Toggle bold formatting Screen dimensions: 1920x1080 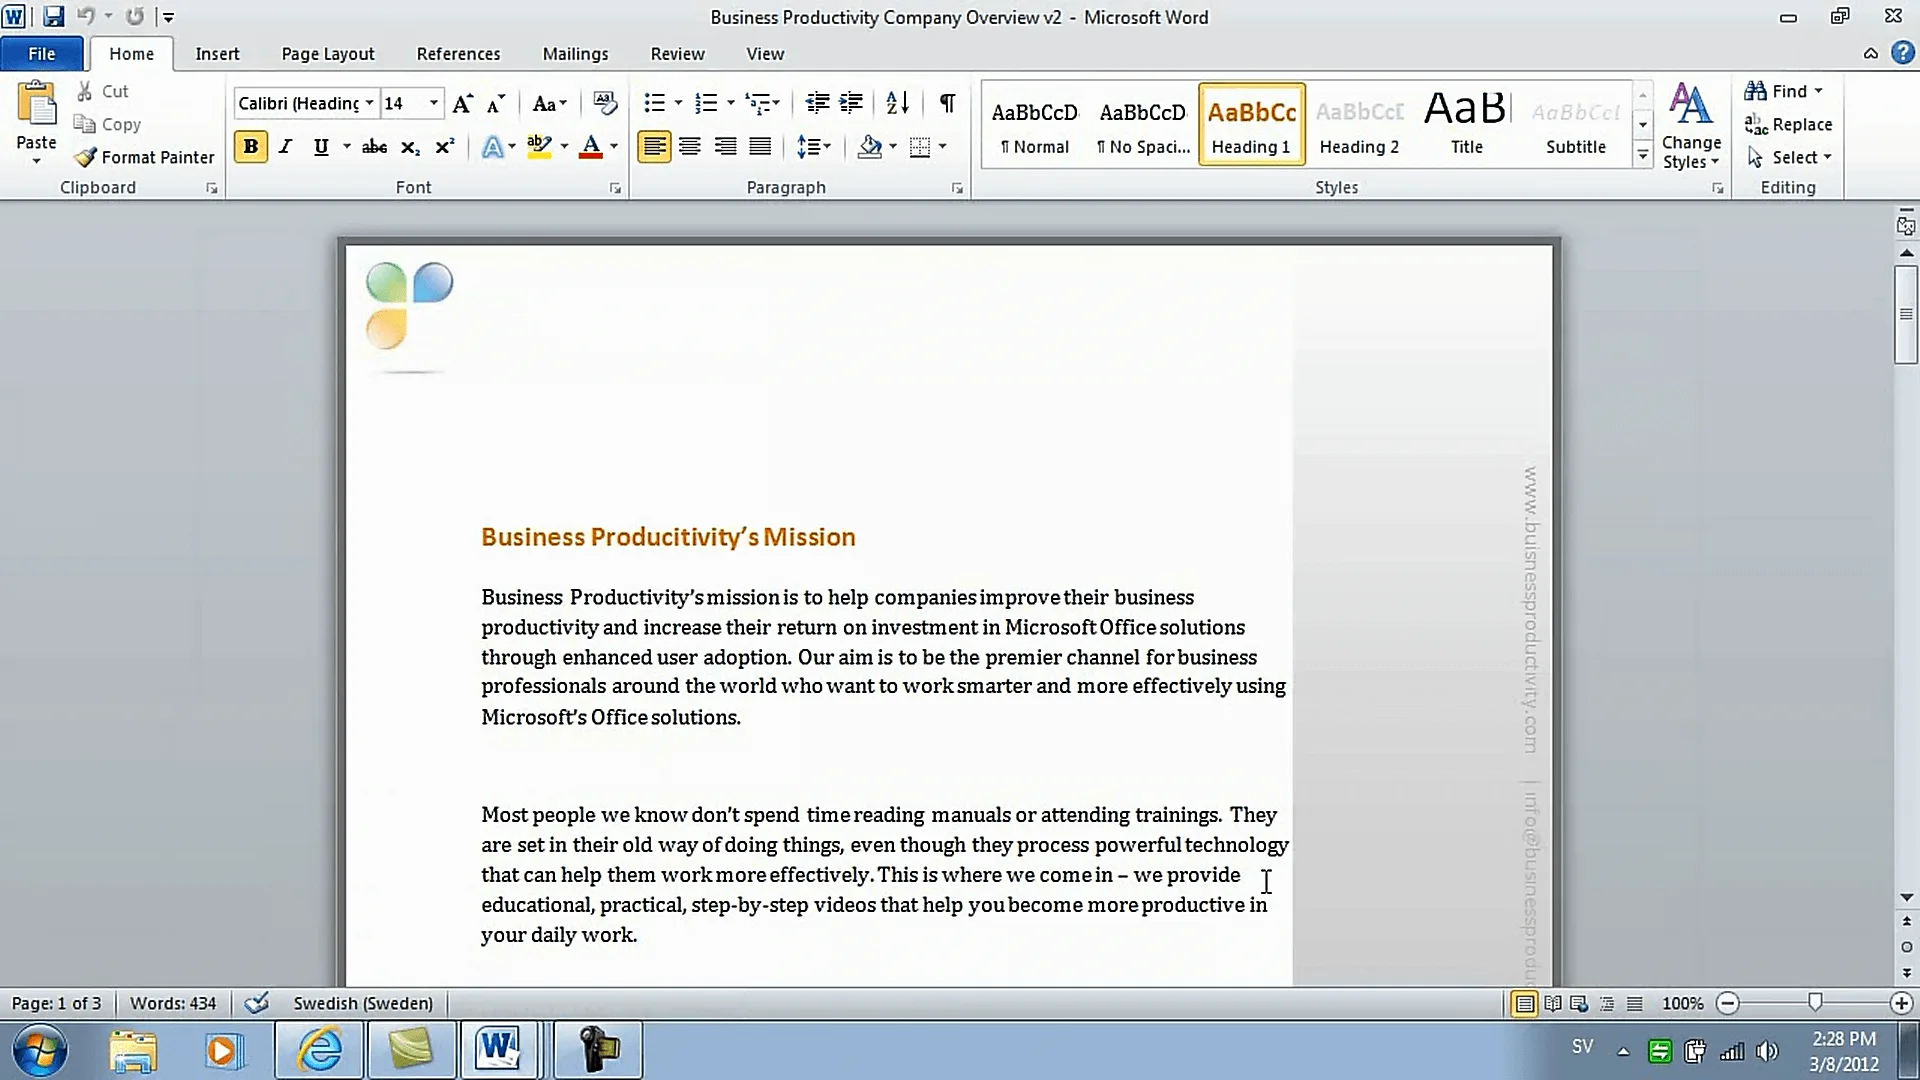tap(250, 147)
